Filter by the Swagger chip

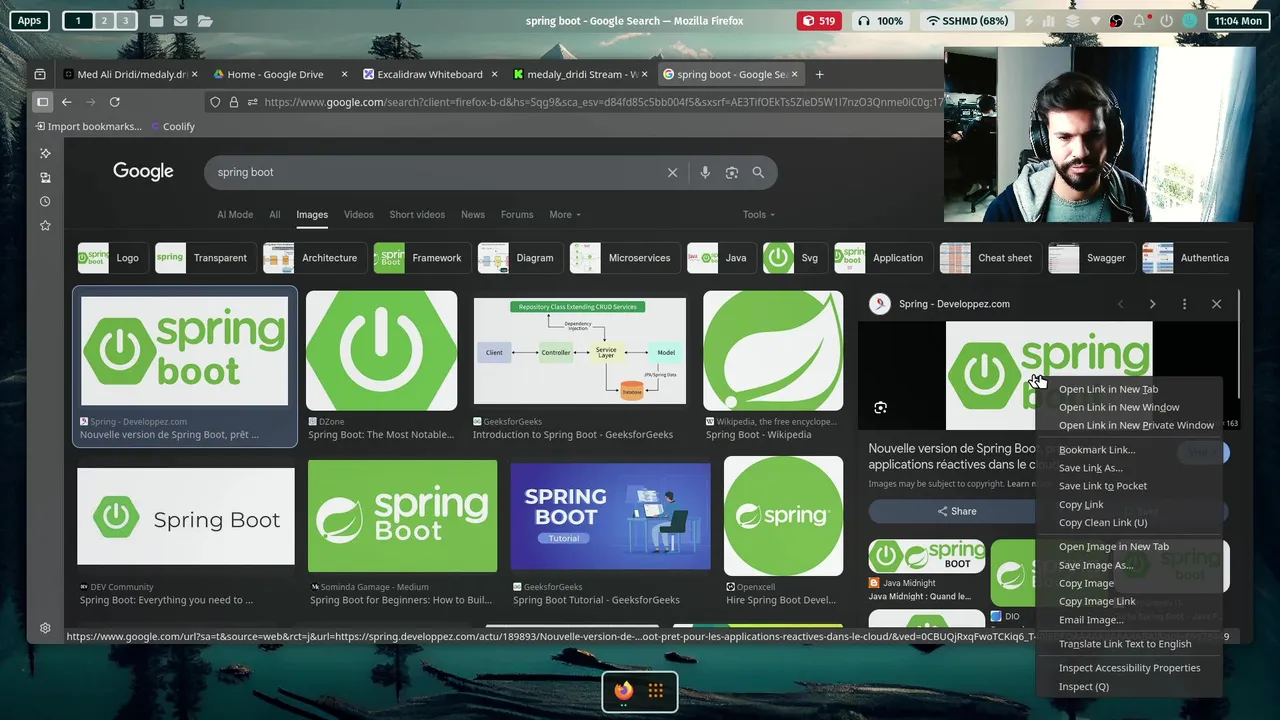tap(1091, 258)
